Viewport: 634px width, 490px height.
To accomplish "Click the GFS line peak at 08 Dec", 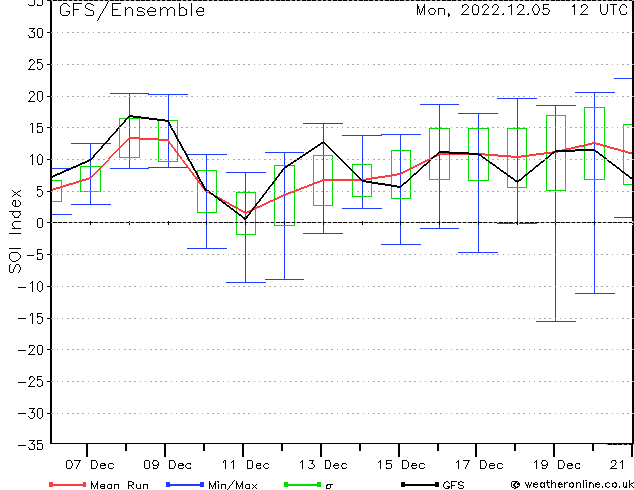I will [x=129, y=116].
